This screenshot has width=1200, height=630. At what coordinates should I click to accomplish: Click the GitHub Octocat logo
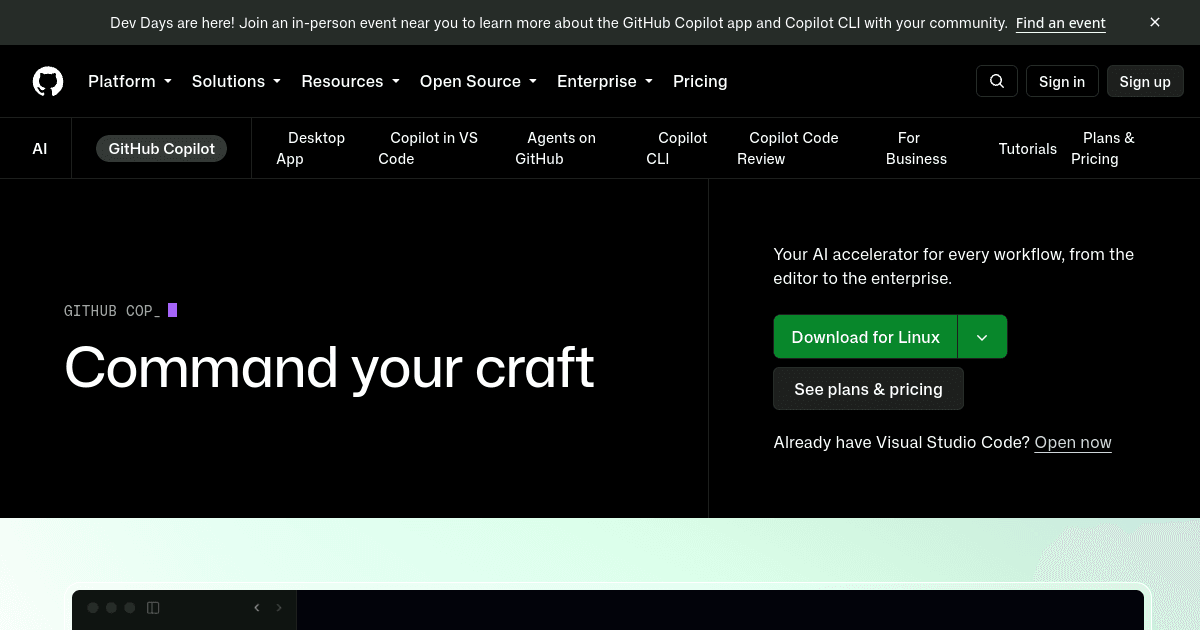[48, 81]
